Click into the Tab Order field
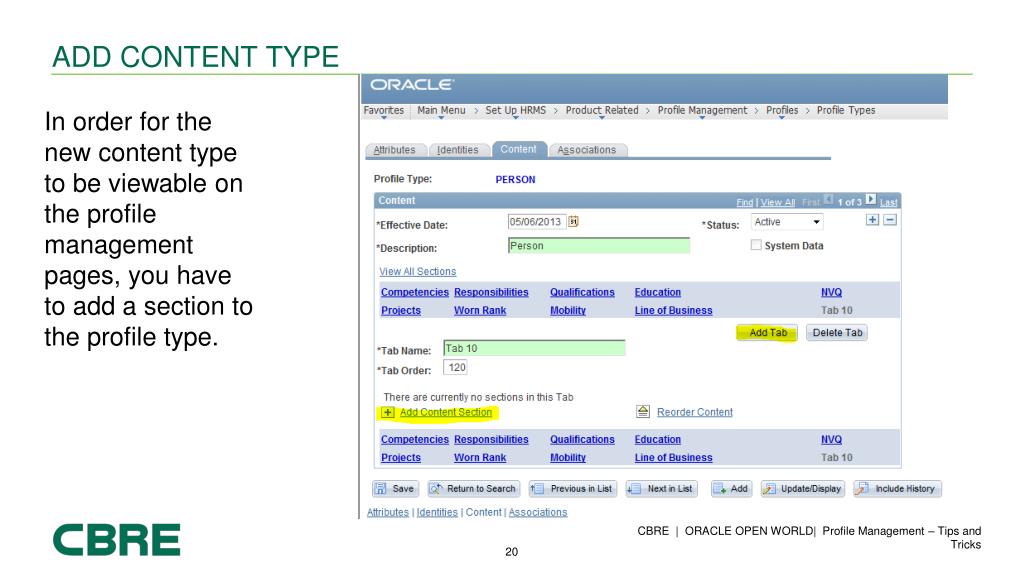This screenshot has width=1024, height=576. tap(455, 368)
